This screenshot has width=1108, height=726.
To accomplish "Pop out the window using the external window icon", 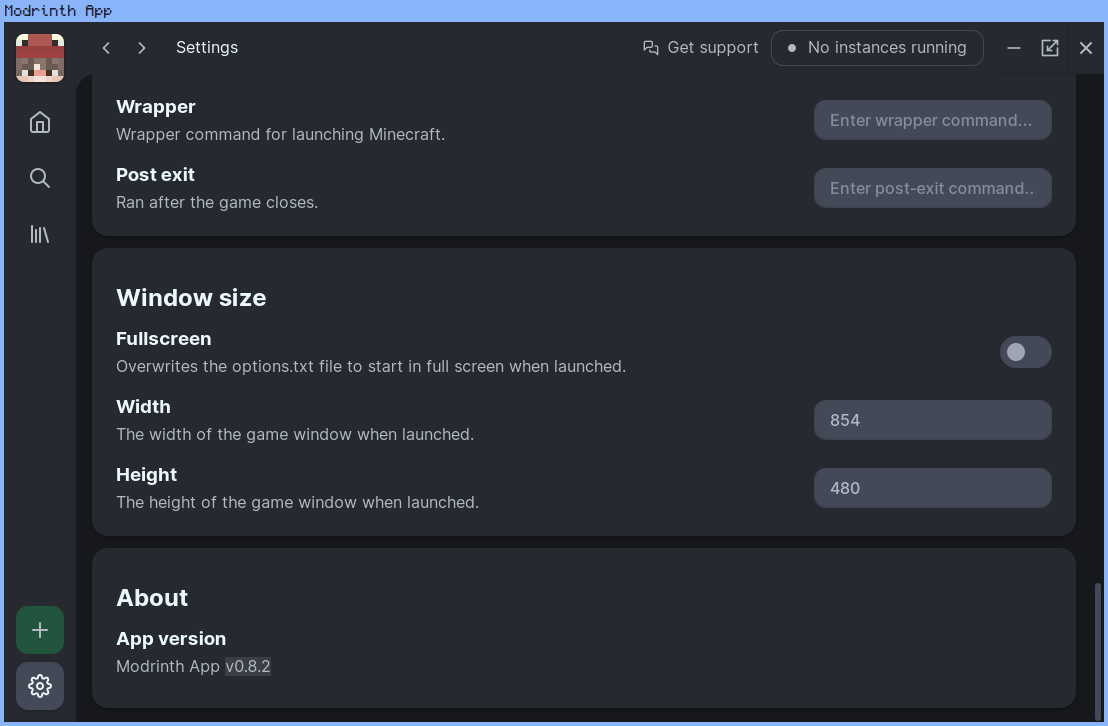I will pos(1049,47).
